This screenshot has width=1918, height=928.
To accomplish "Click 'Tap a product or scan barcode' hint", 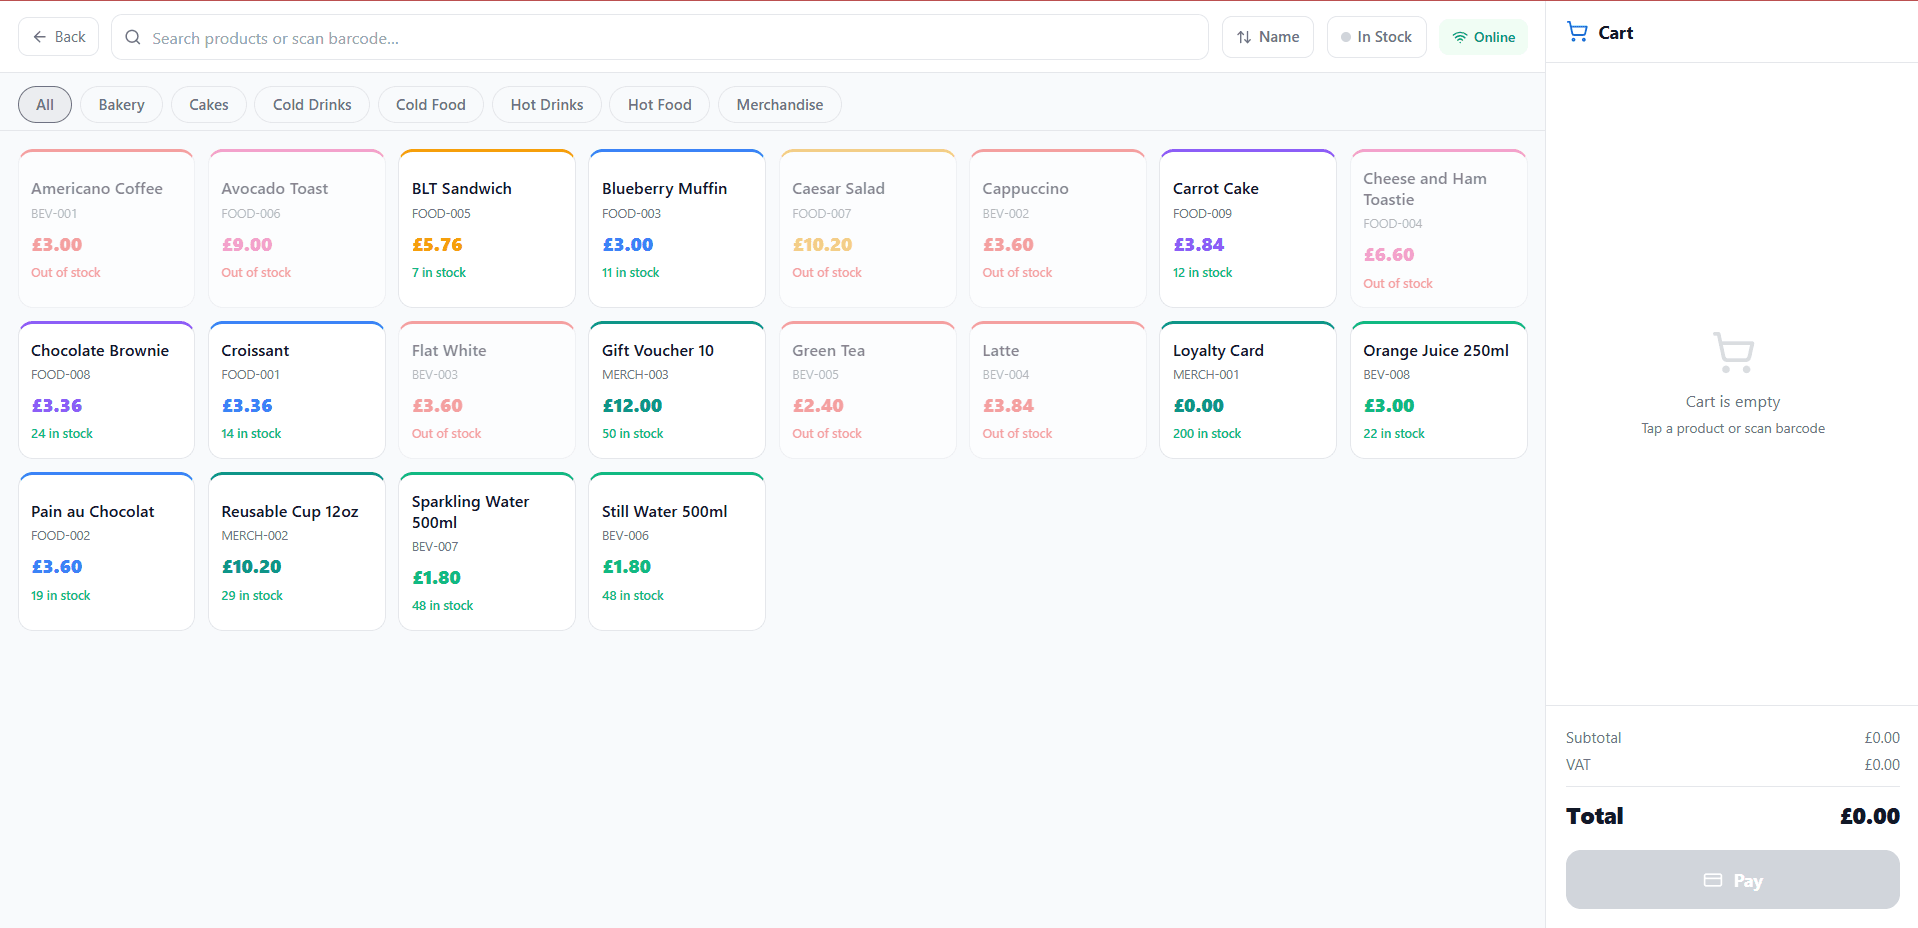I will point(1733,428).
